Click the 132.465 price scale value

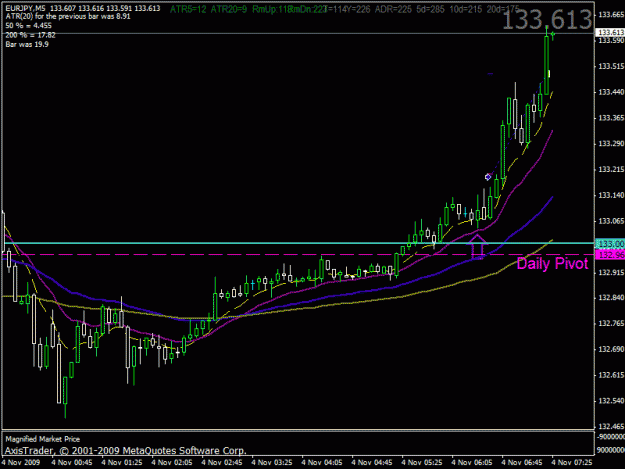611,427
